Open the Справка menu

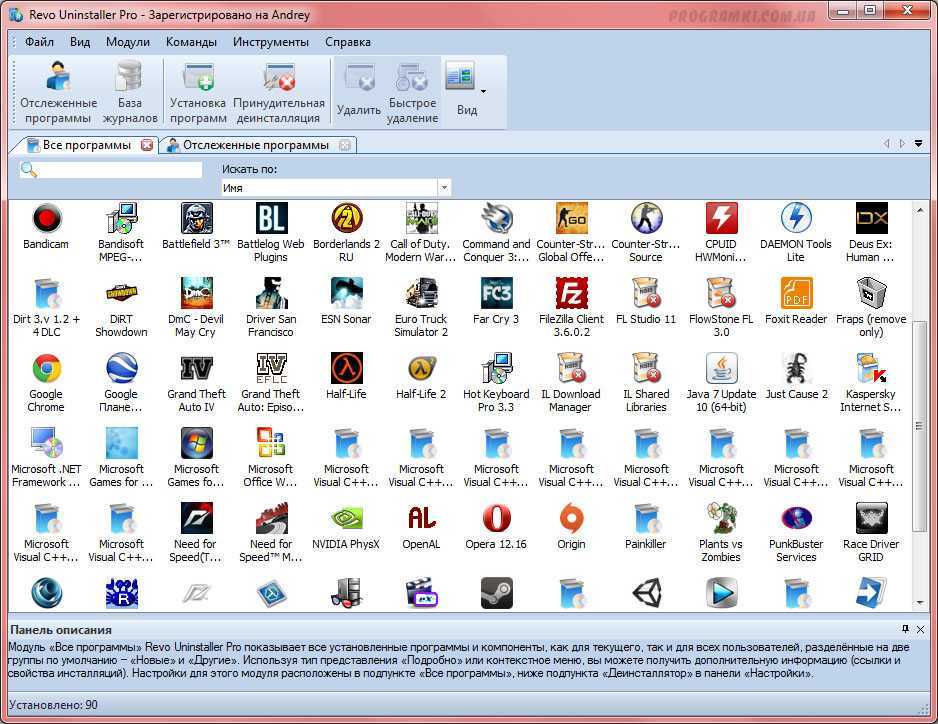coord(348,42)
